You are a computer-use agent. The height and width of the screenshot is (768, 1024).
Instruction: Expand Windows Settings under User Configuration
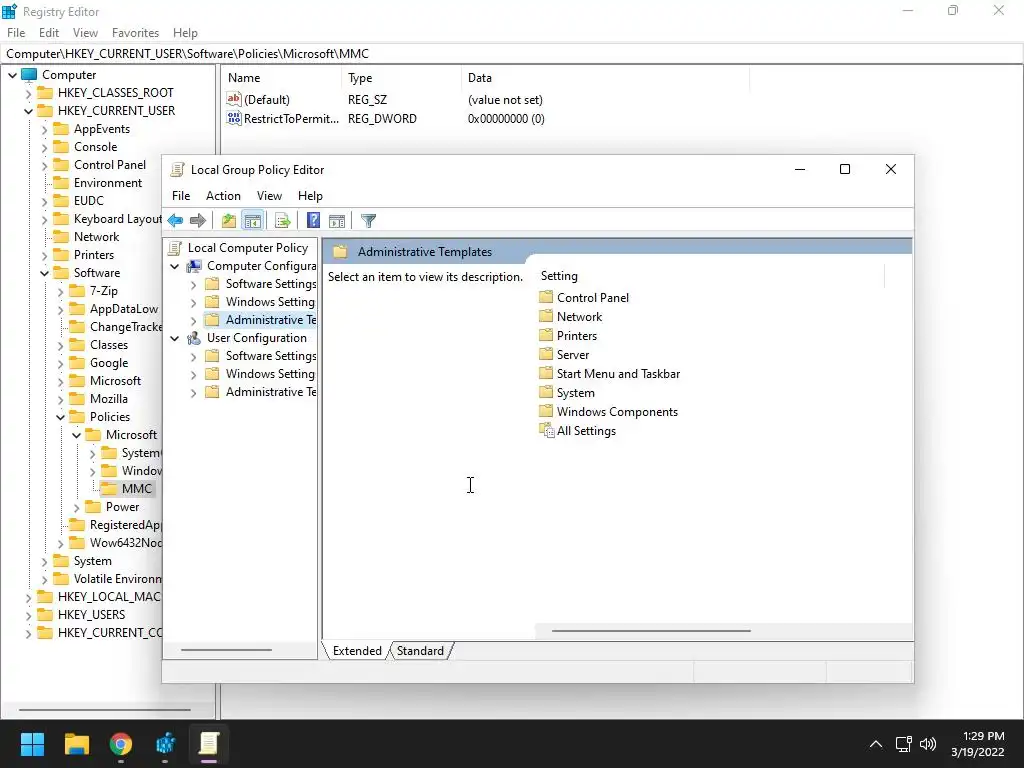pos(193,375)
